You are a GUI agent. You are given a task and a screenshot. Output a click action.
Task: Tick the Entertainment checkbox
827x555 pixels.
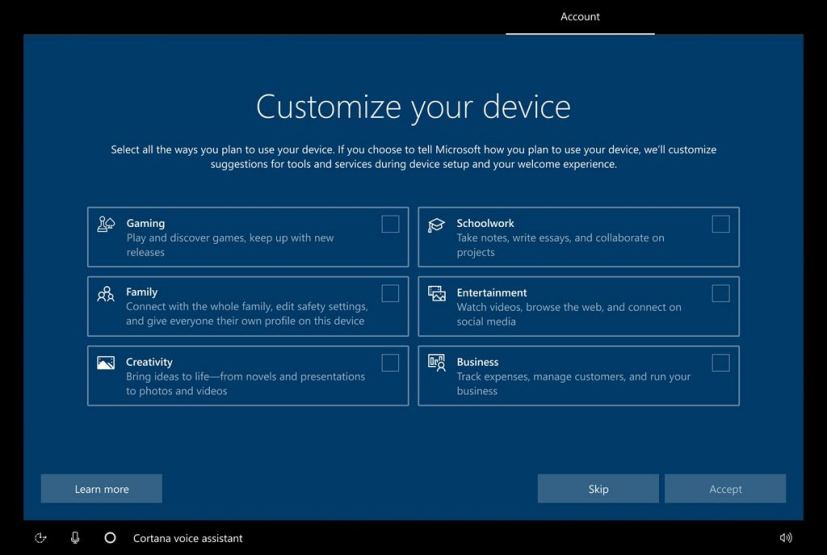720,293
